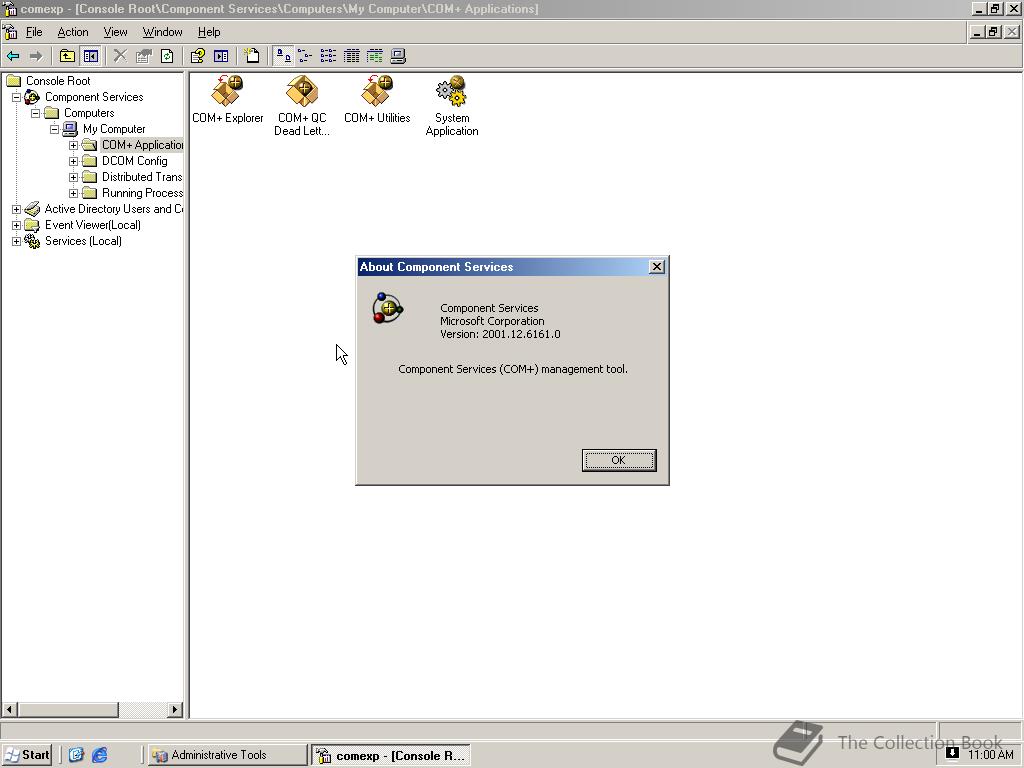Toggle Show/Hide Console Tree button

pyautogui.click(x=90, y=56)
